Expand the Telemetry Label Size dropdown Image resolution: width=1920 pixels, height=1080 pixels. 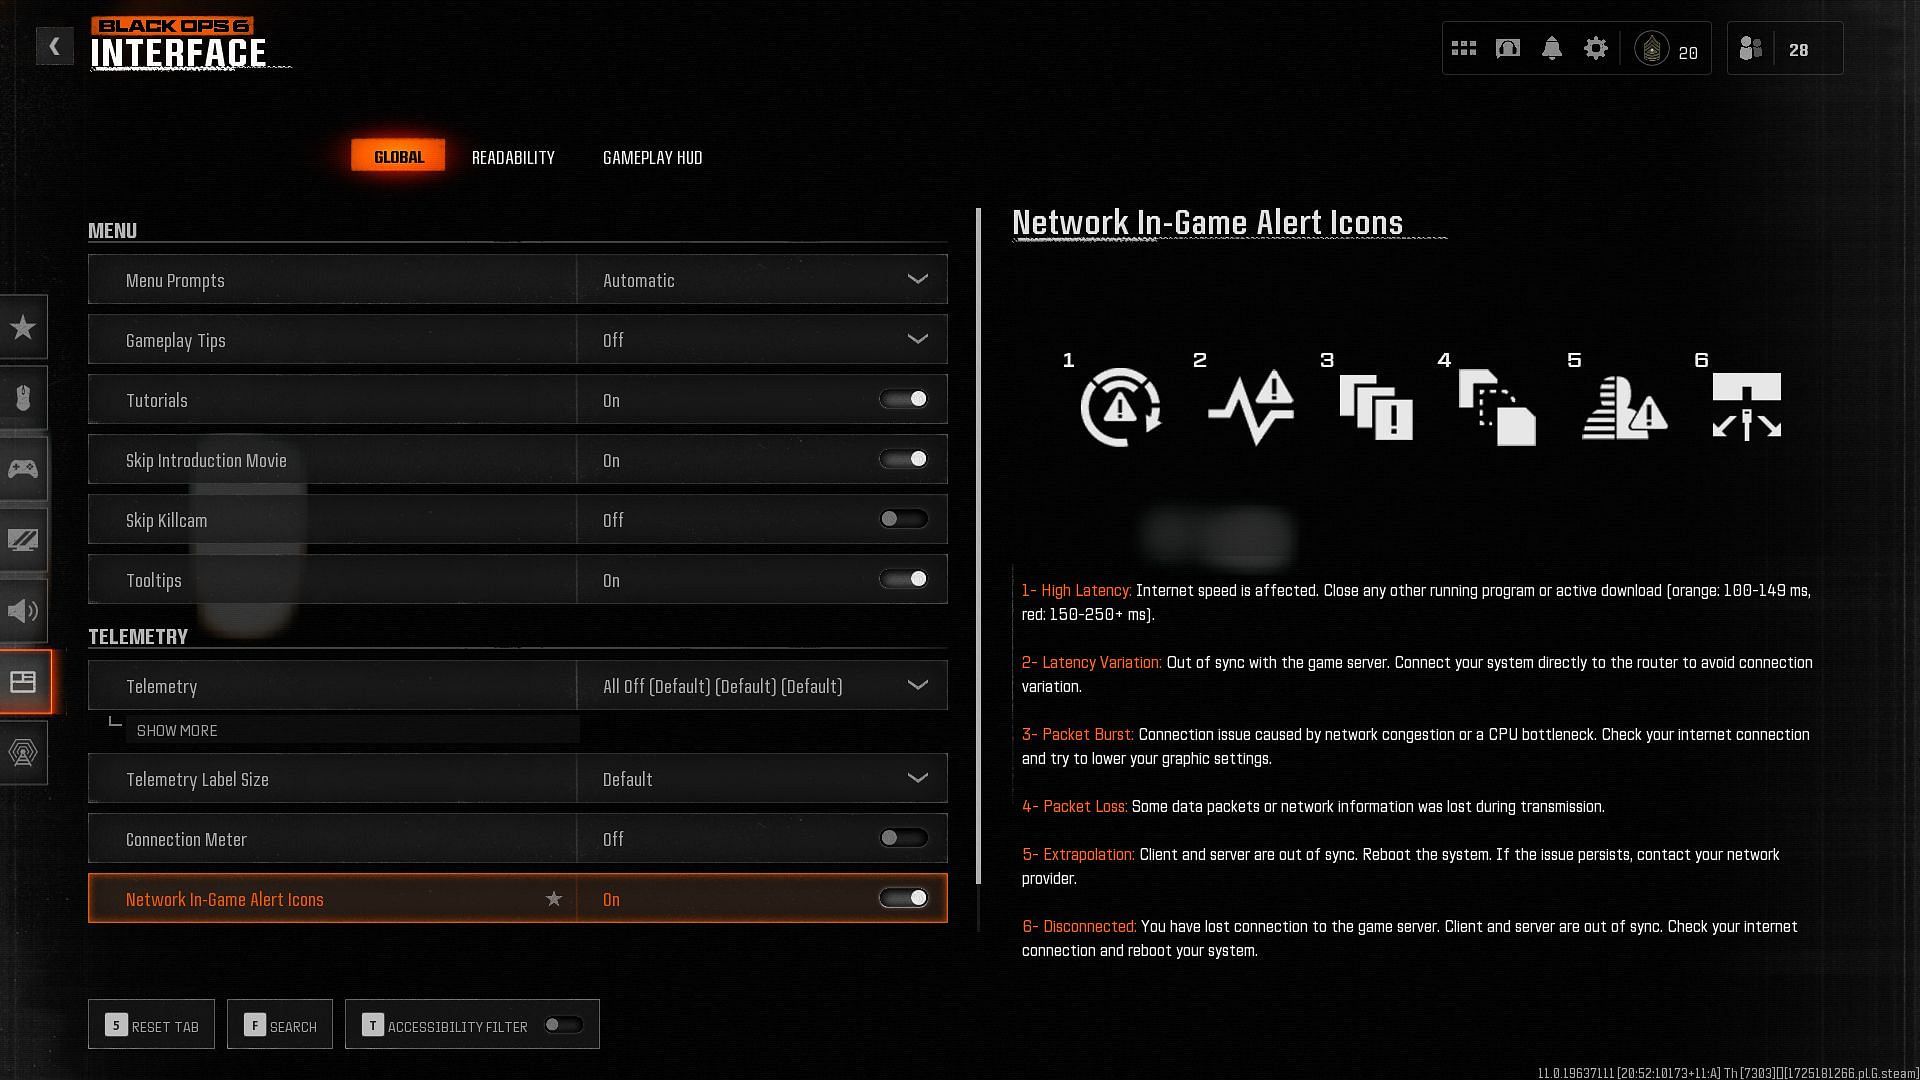point(919,778)
